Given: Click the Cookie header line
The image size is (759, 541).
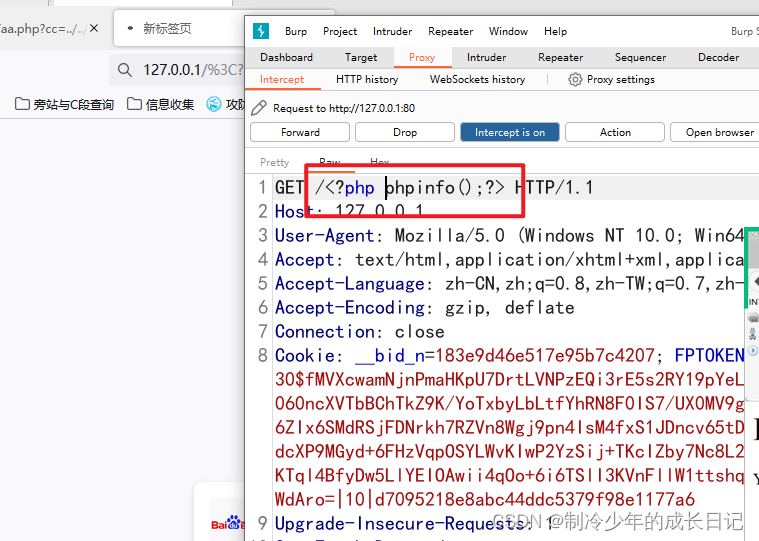Looking at the screenshot, I should tap(509, 356).
